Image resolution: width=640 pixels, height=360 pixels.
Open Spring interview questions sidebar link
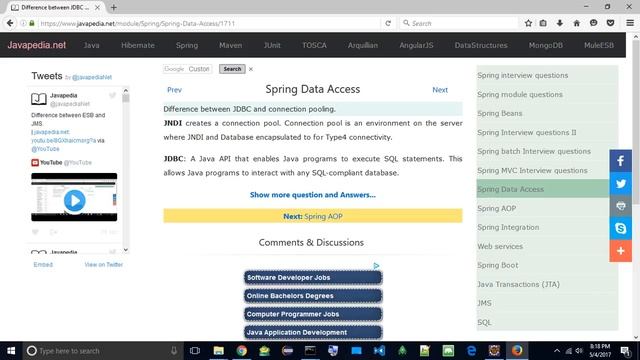[522, 76]
